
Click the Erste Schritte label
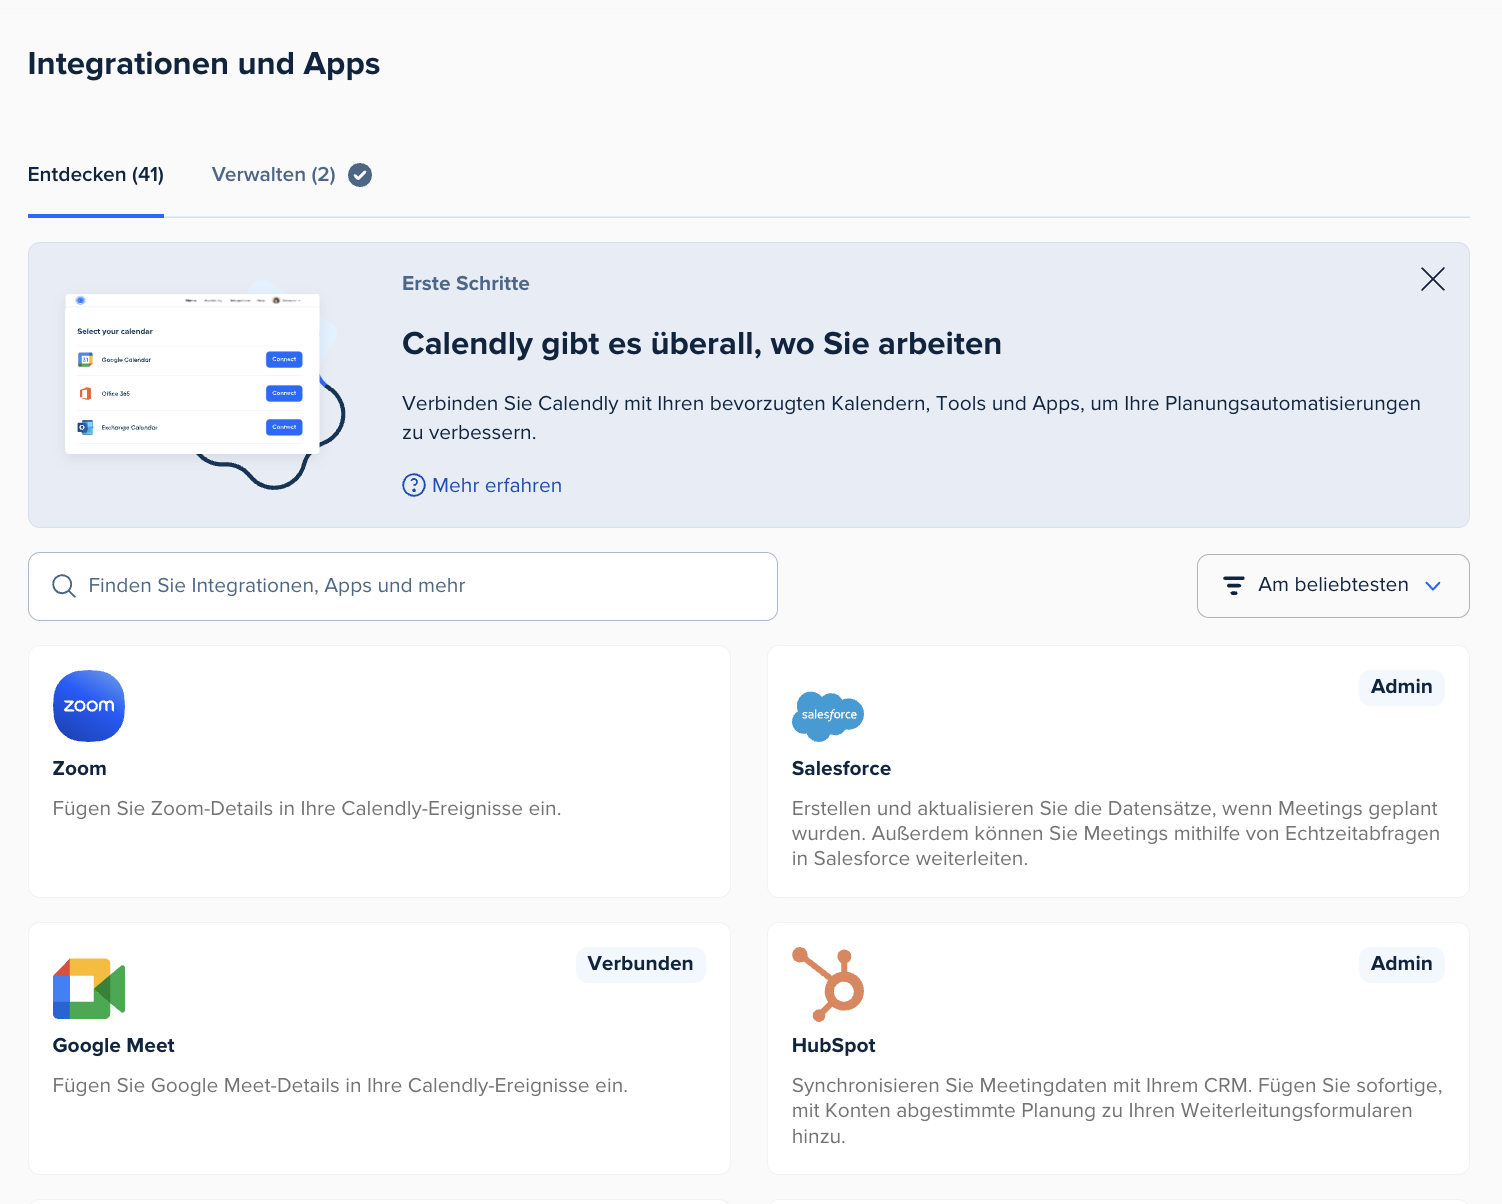coord(466,283)
